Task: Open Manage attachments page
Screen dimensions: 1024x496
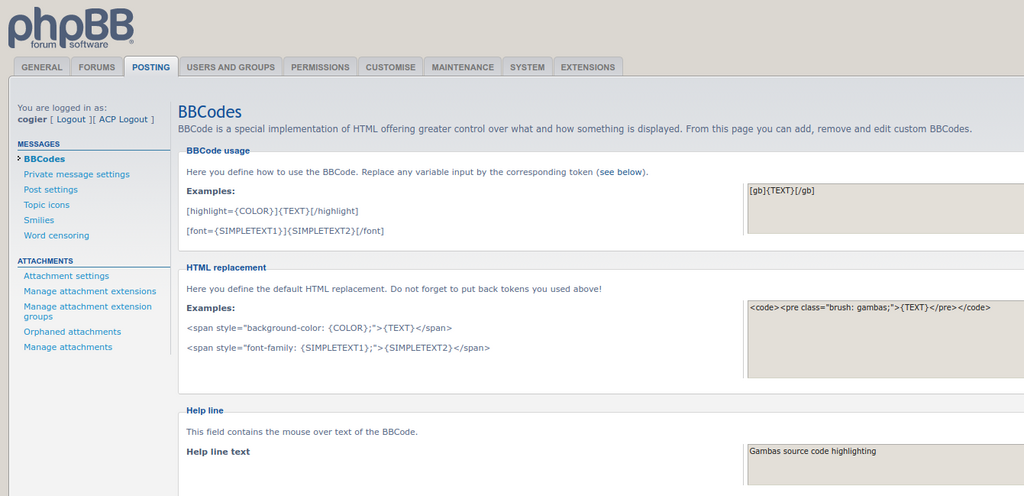Action: (68, 347)
